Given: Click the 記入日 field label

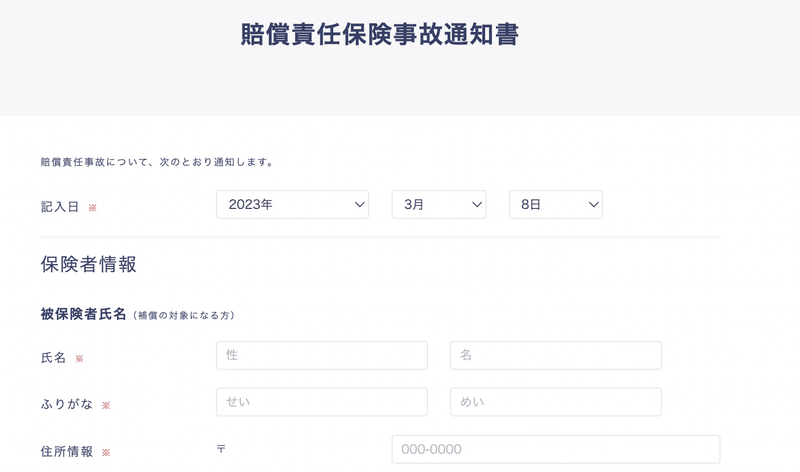Looking at the screenshot, I should pos(60,207).
